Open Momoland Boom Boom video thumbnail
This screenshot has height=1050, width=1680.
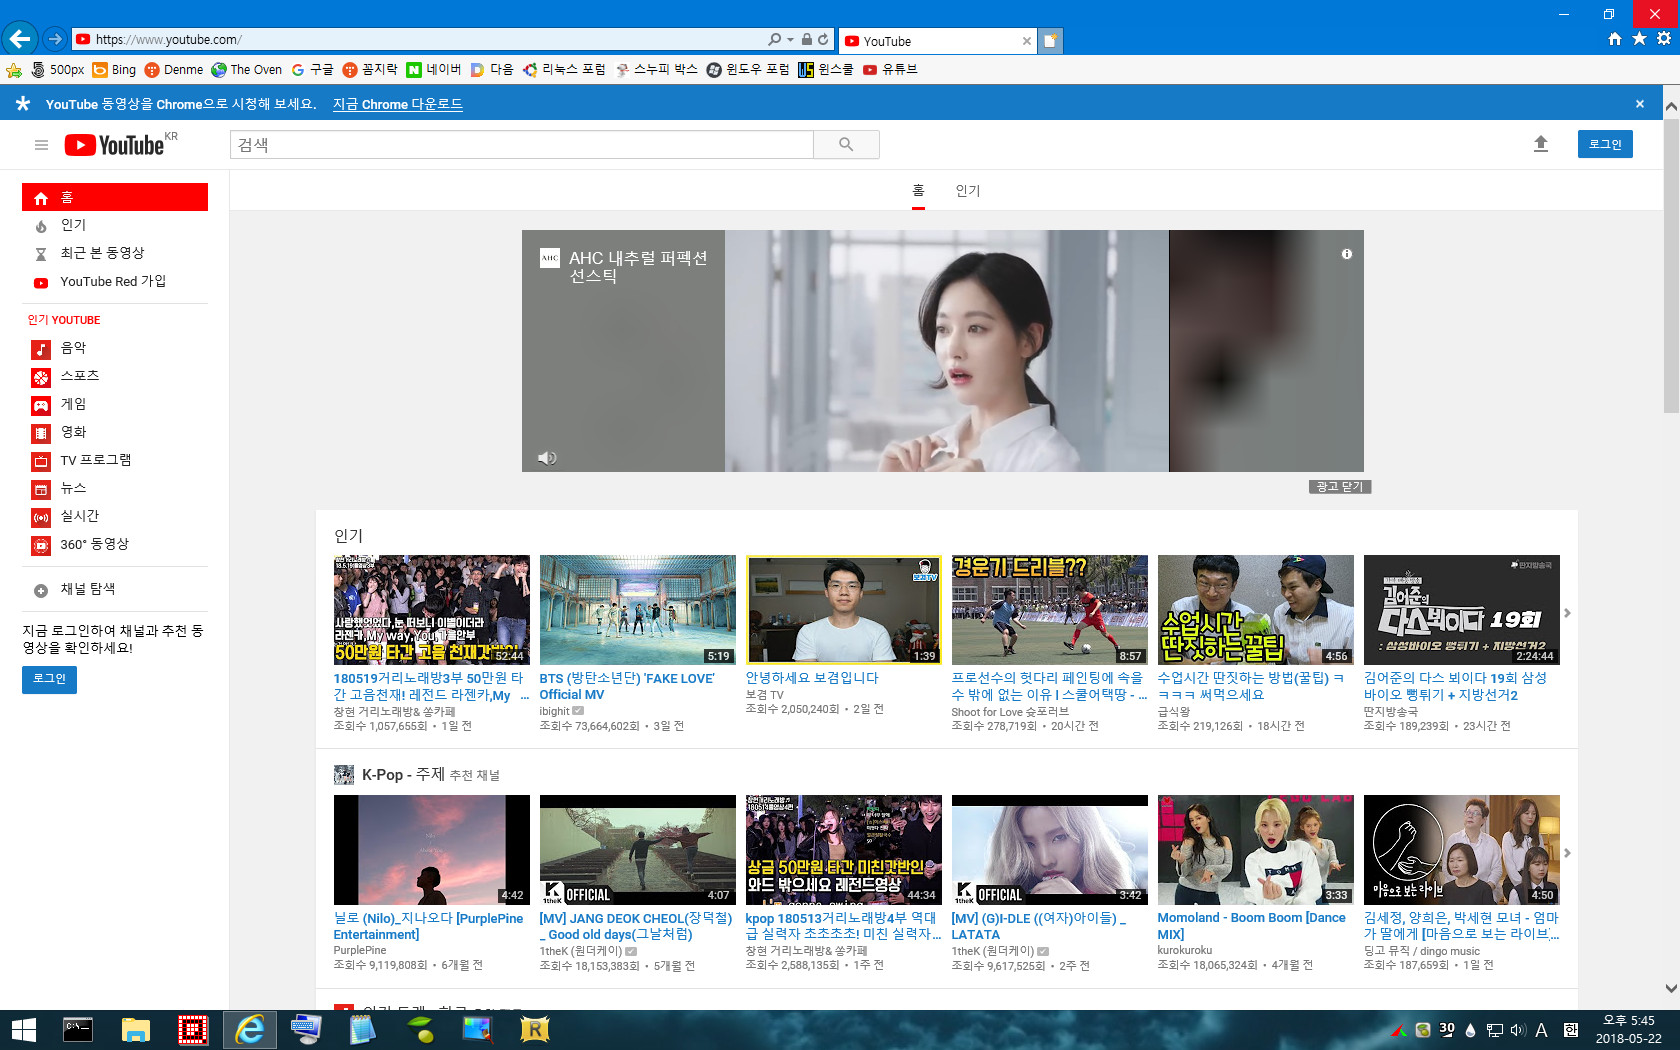[x=1255, y=850]
